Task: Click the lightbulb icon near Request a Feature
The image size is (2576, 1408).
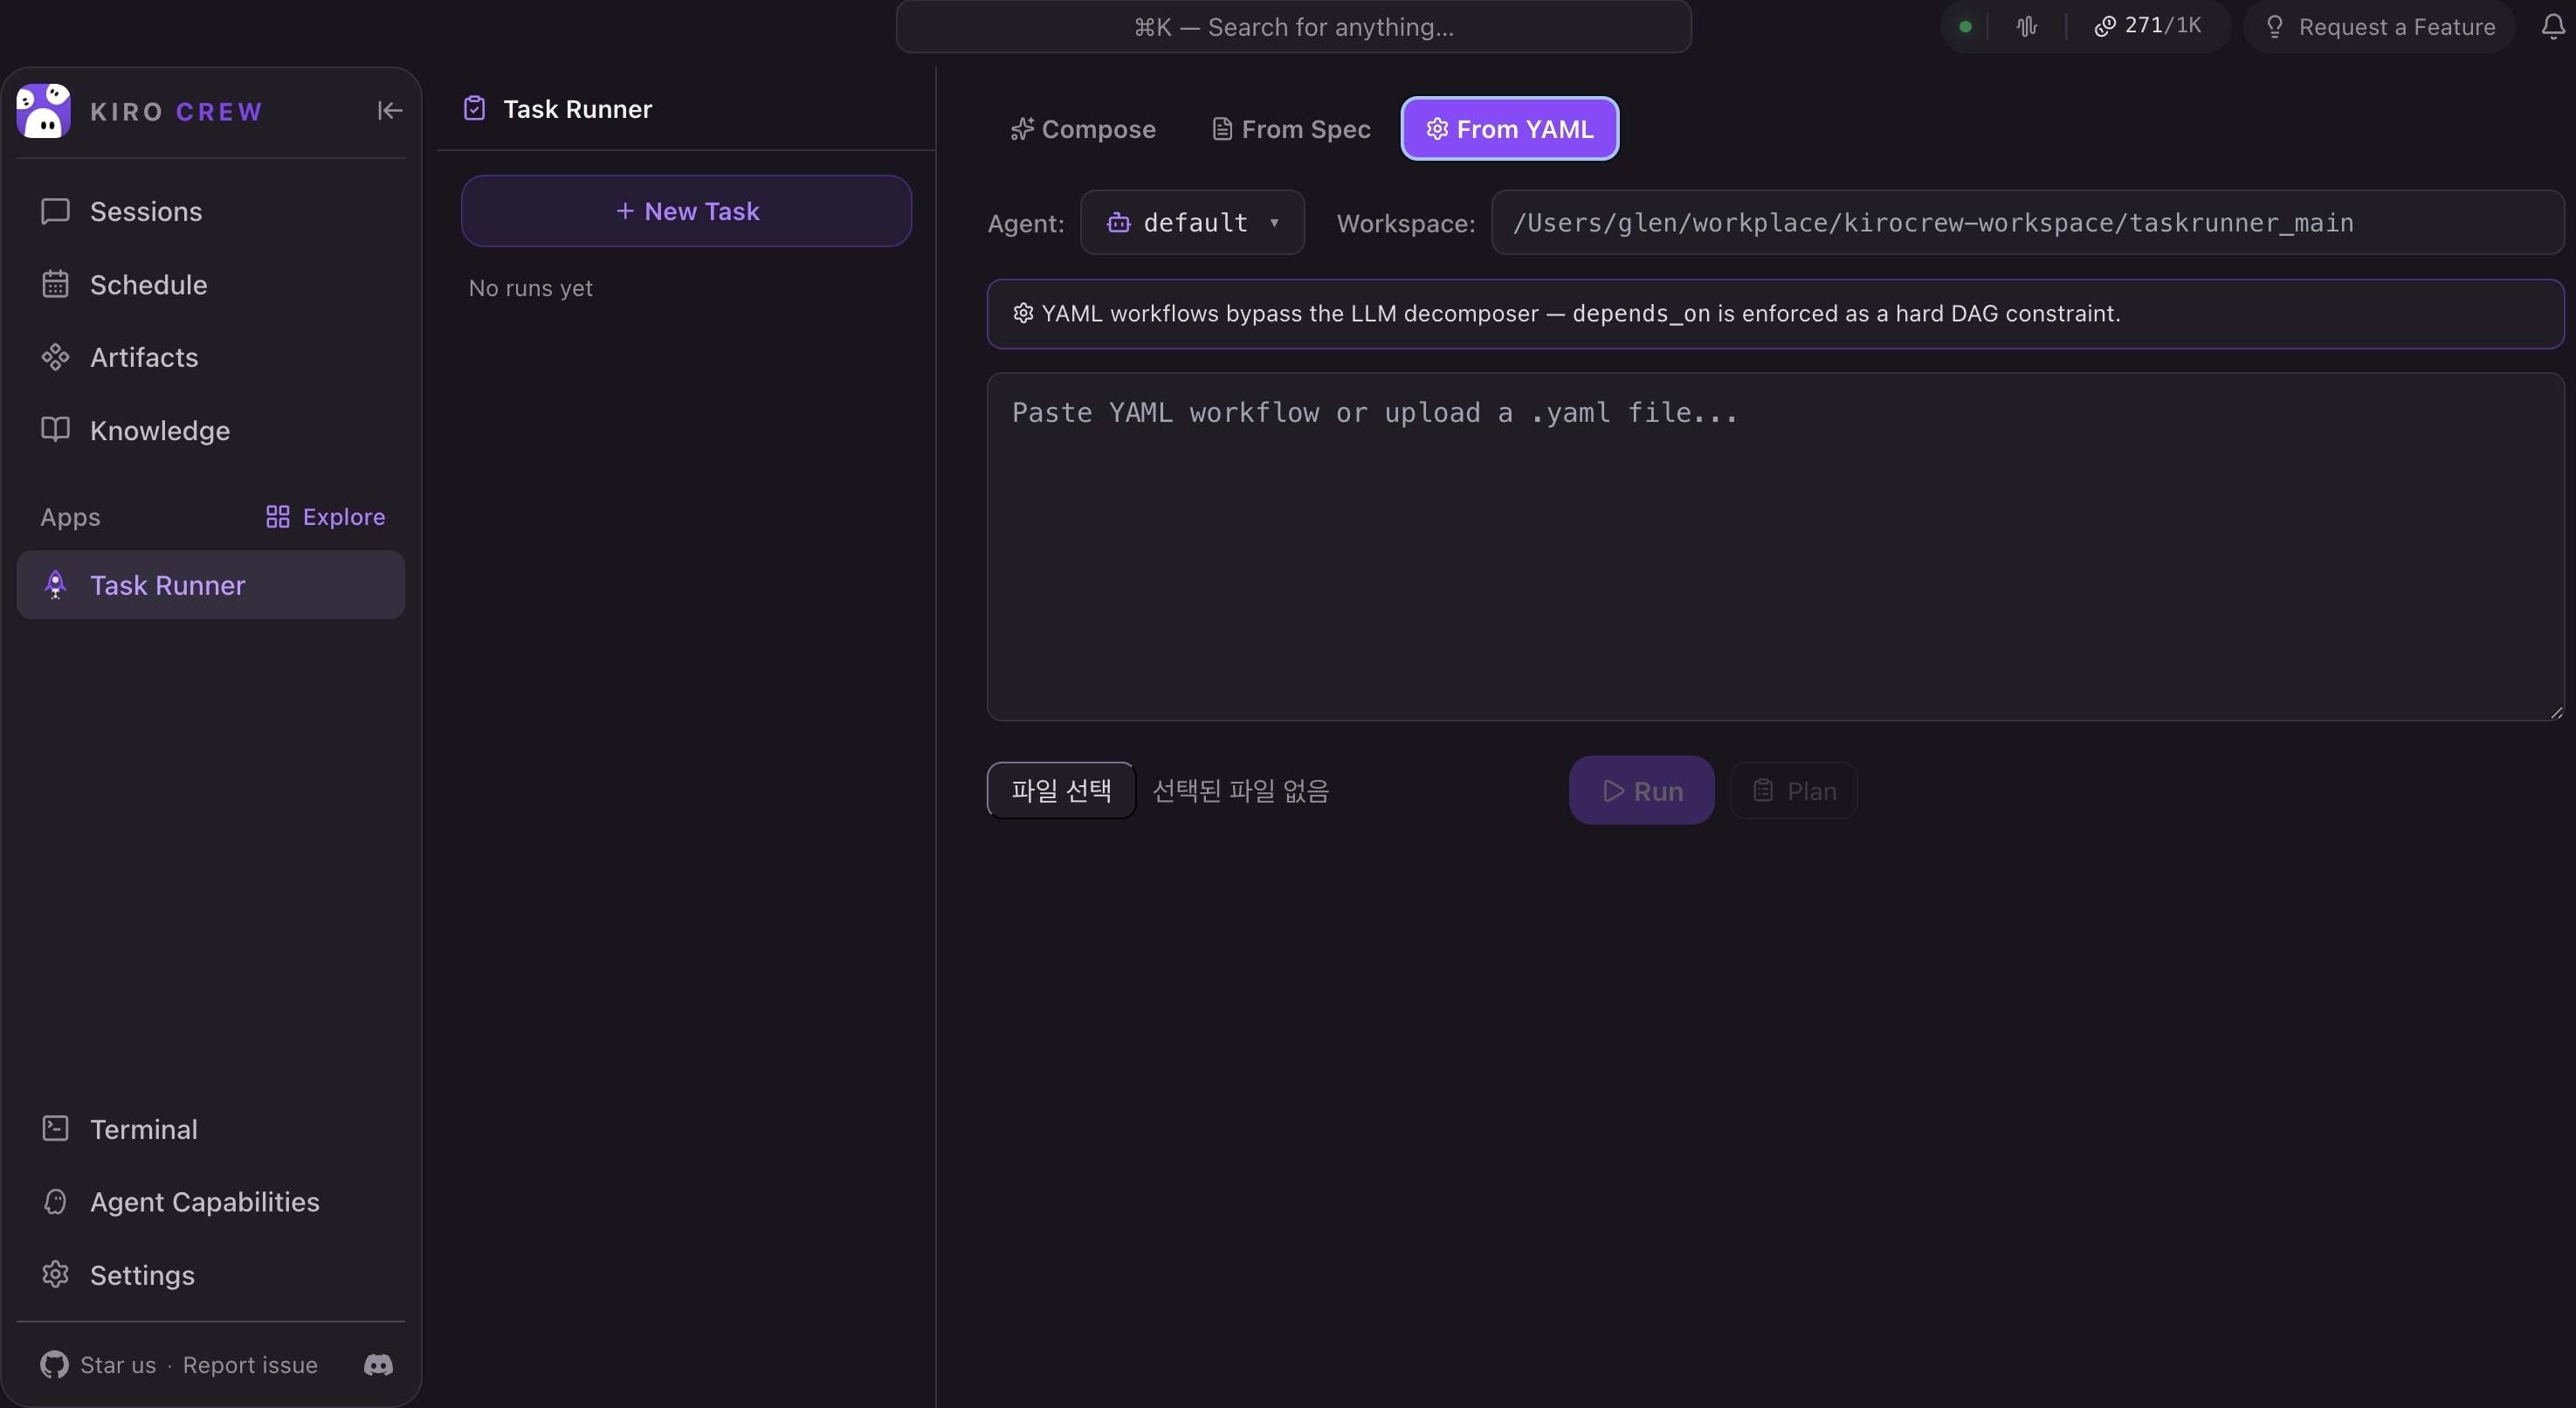Action: [x=2275, y=27]
